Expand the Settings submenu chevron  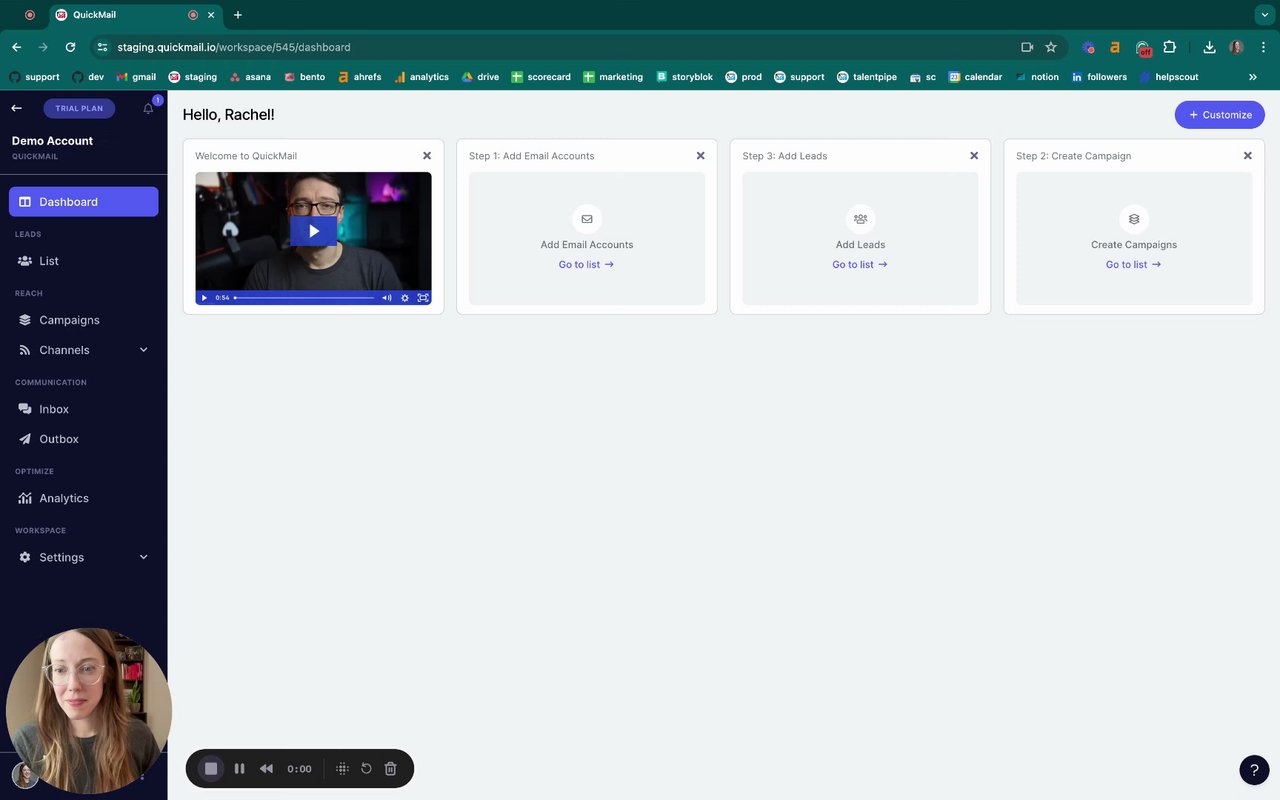(143, 557)
